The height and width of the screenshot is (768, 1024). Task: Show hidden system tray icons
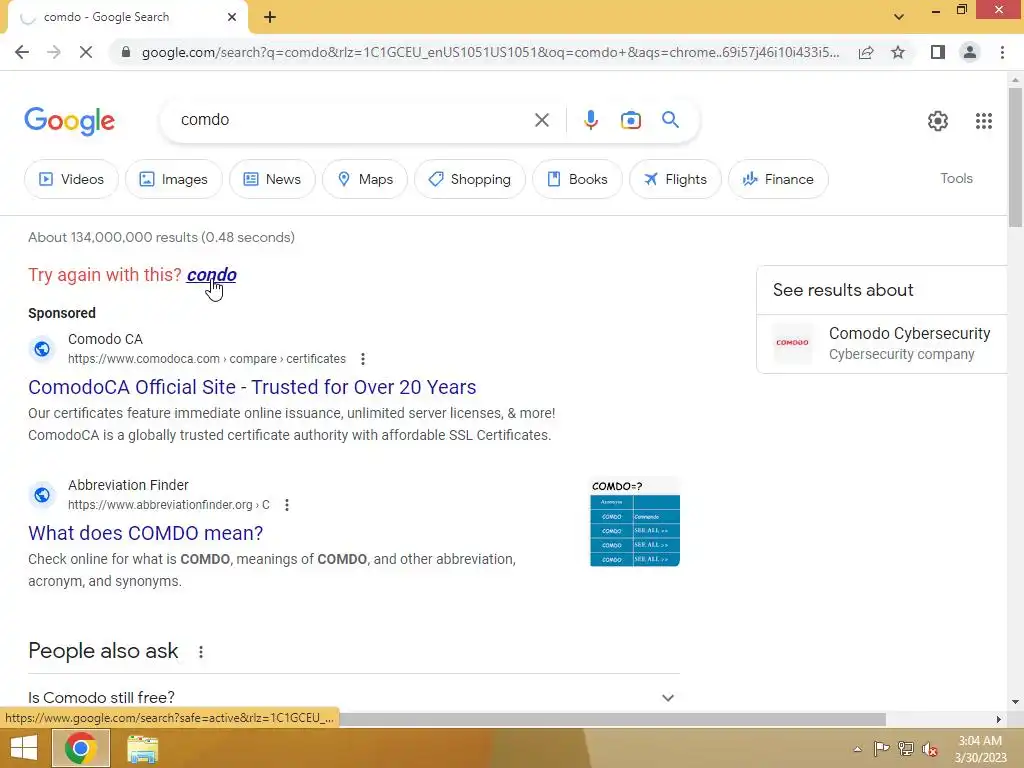point(857,749)
